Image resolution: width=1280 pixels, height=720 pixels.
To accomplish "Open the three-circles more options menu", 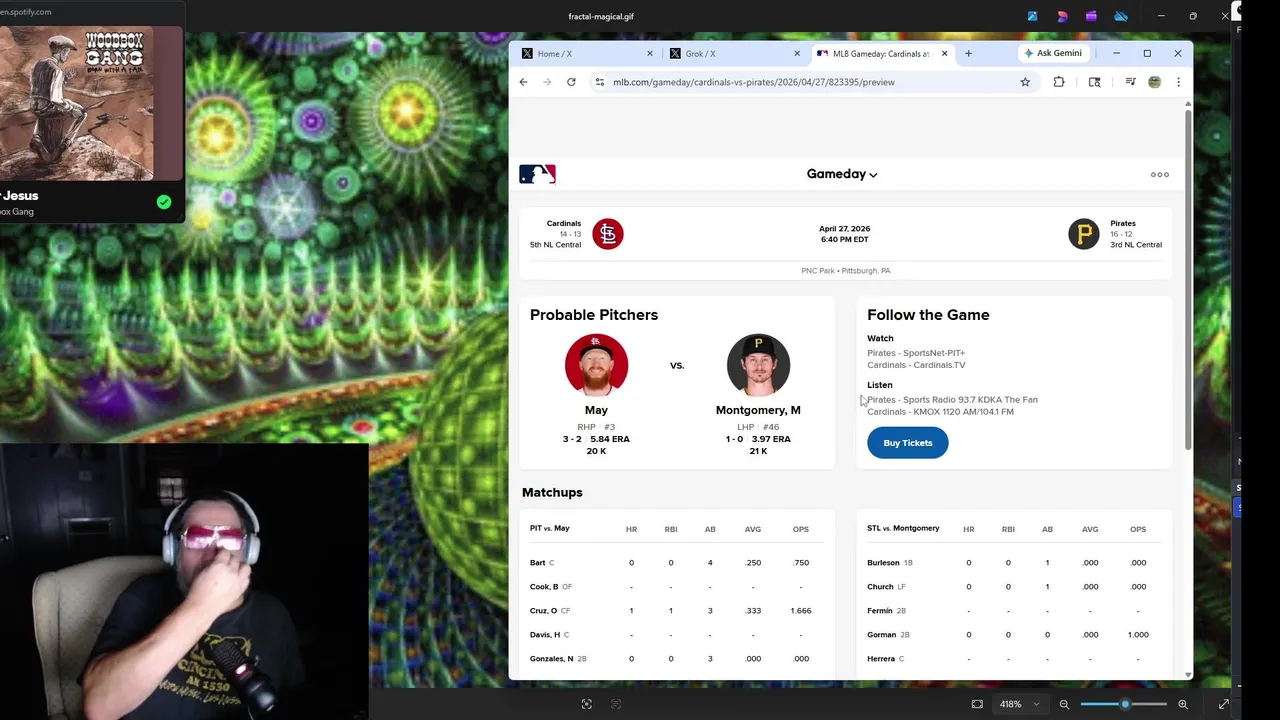I will point(1160,175).
